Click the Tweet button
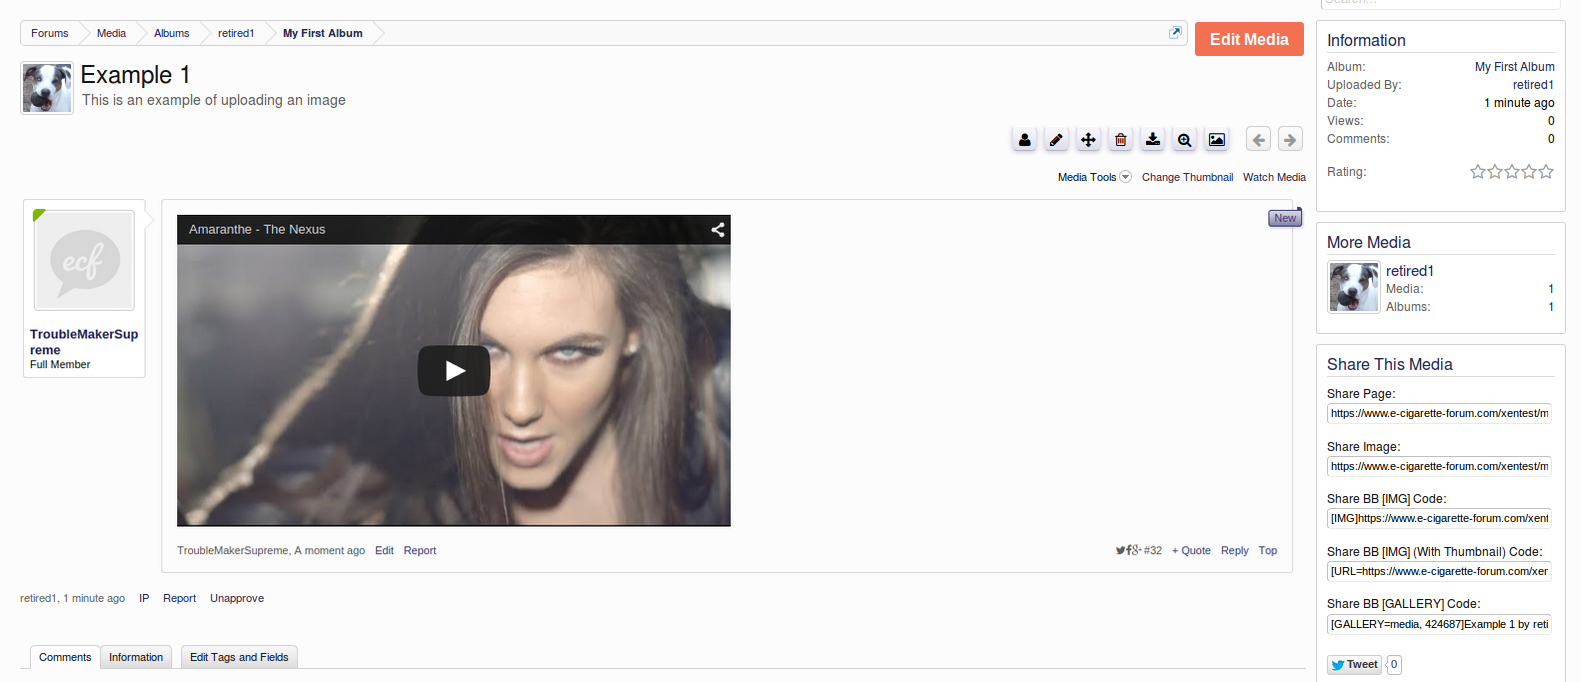The image size is (1581, 682). [x=1354, y=665]
